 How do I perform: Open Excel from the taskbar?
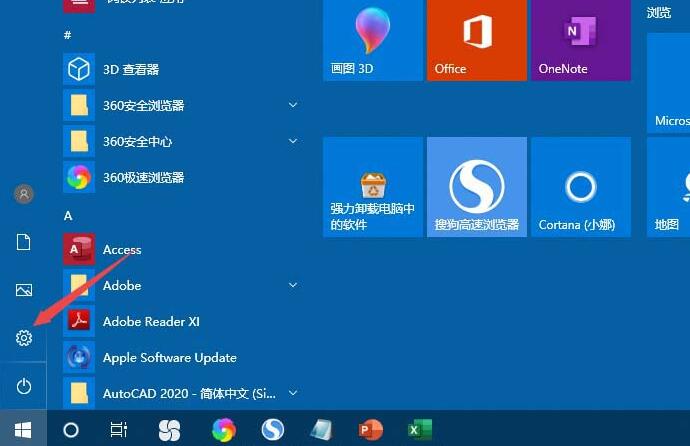[420, 430]
